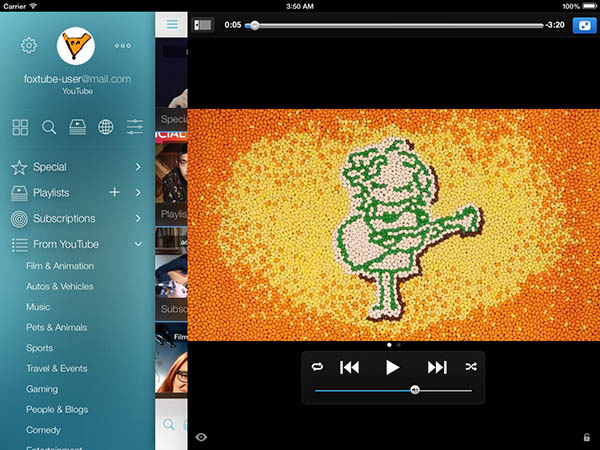Click the list icon beside From YouTube
The height and width of the screenshot is (450, 600).
point(20,245)
